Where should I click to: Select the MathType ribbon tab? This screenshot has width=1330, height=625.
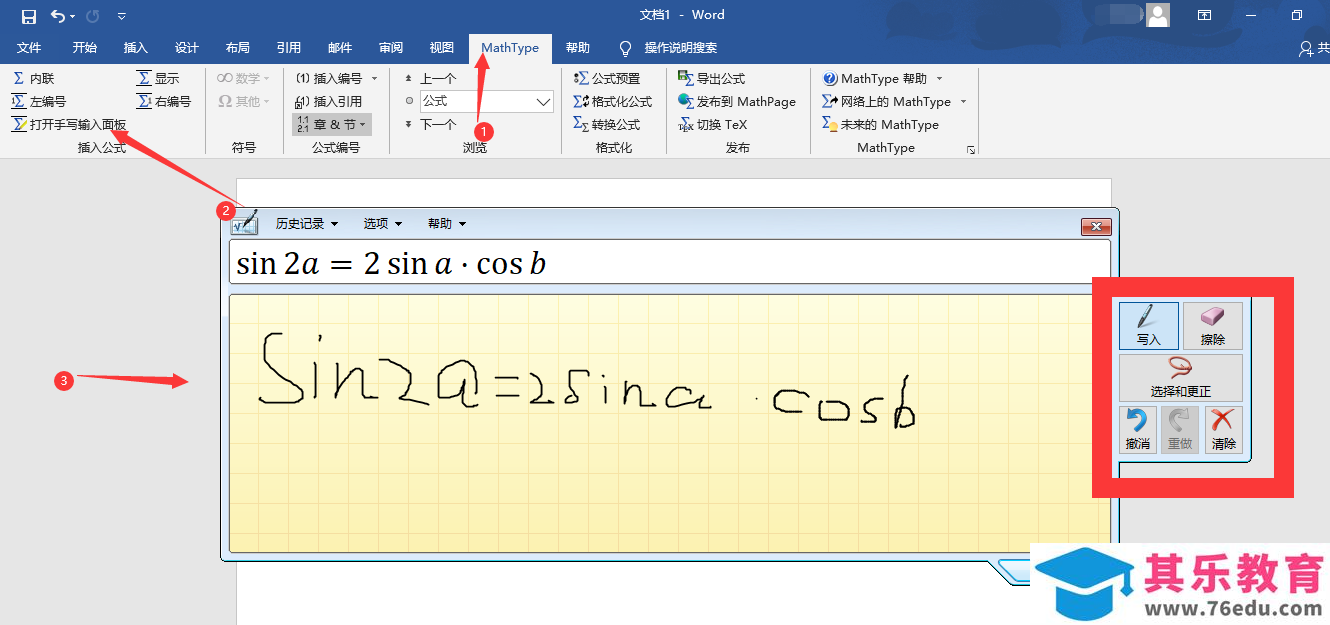click(510, 48)
